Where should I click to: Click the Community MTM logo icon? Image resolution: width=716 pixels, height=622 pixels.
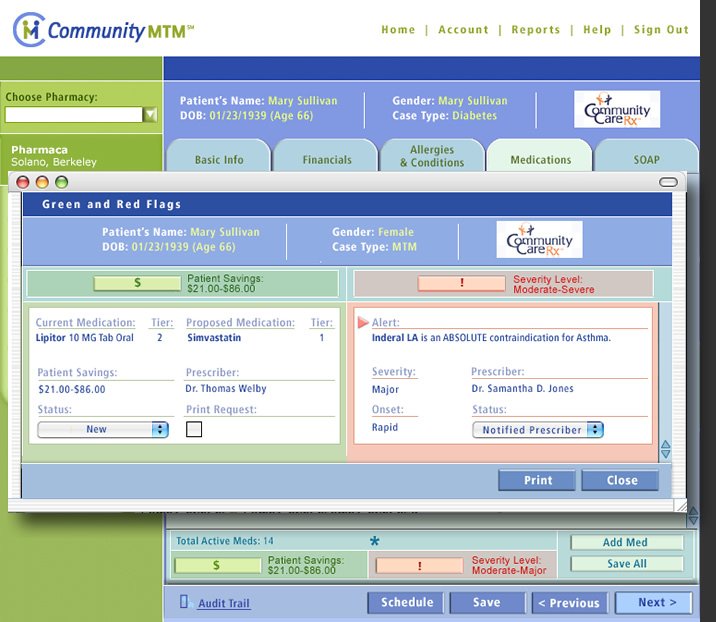click(x=29, y=30)
